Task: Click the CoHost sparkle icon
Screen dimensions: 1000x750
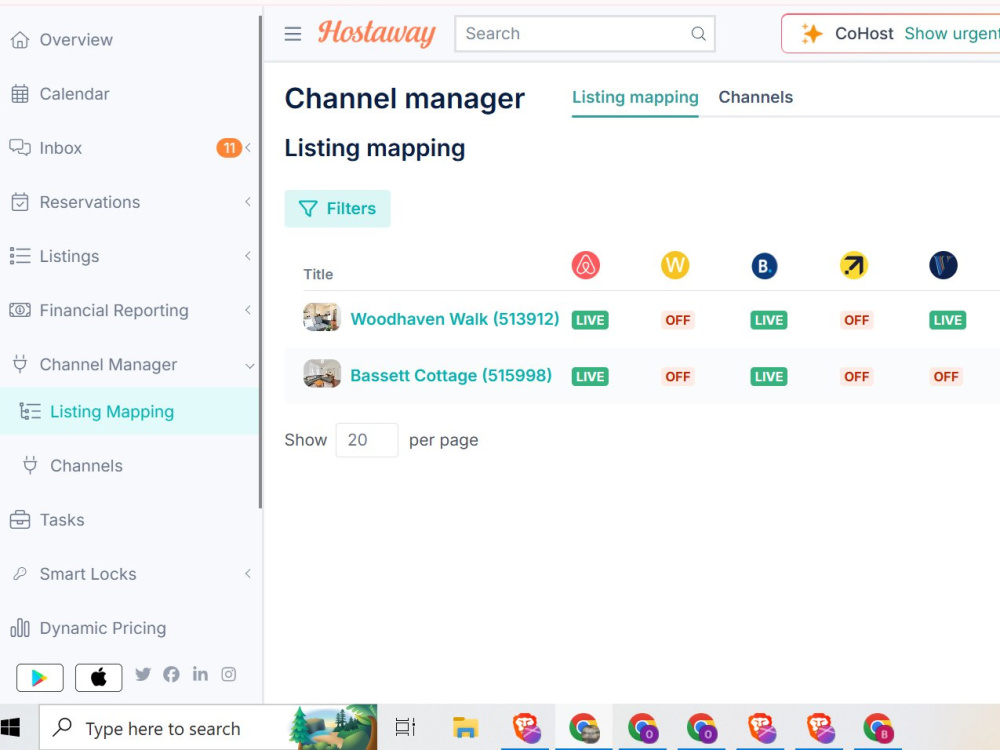Action: coord(811,33)
